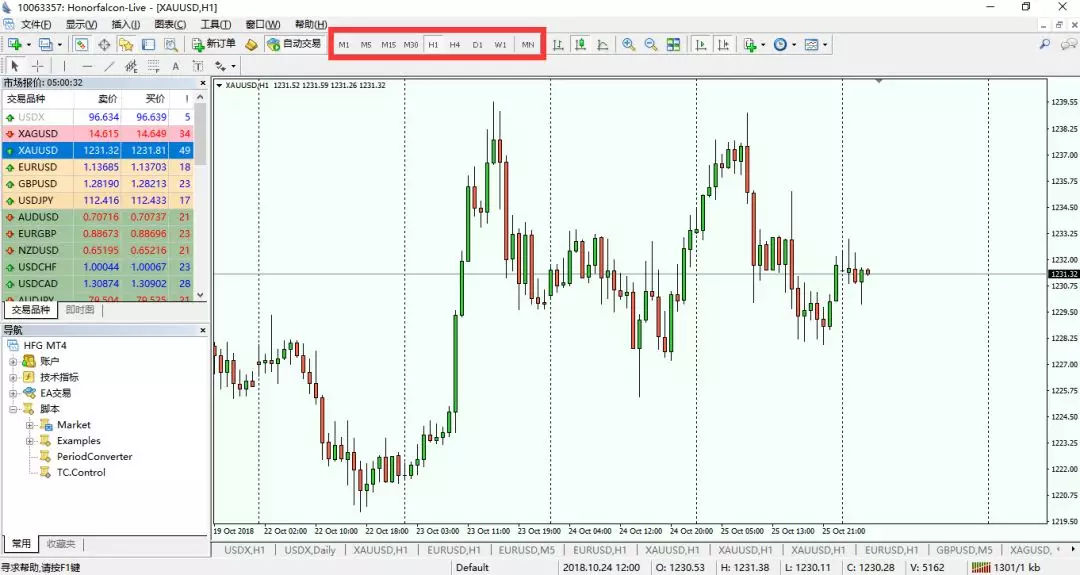Screen dimensions: 1080x575
Task: Select the trendline drawing tool
Action: click(x=111, y=66)
